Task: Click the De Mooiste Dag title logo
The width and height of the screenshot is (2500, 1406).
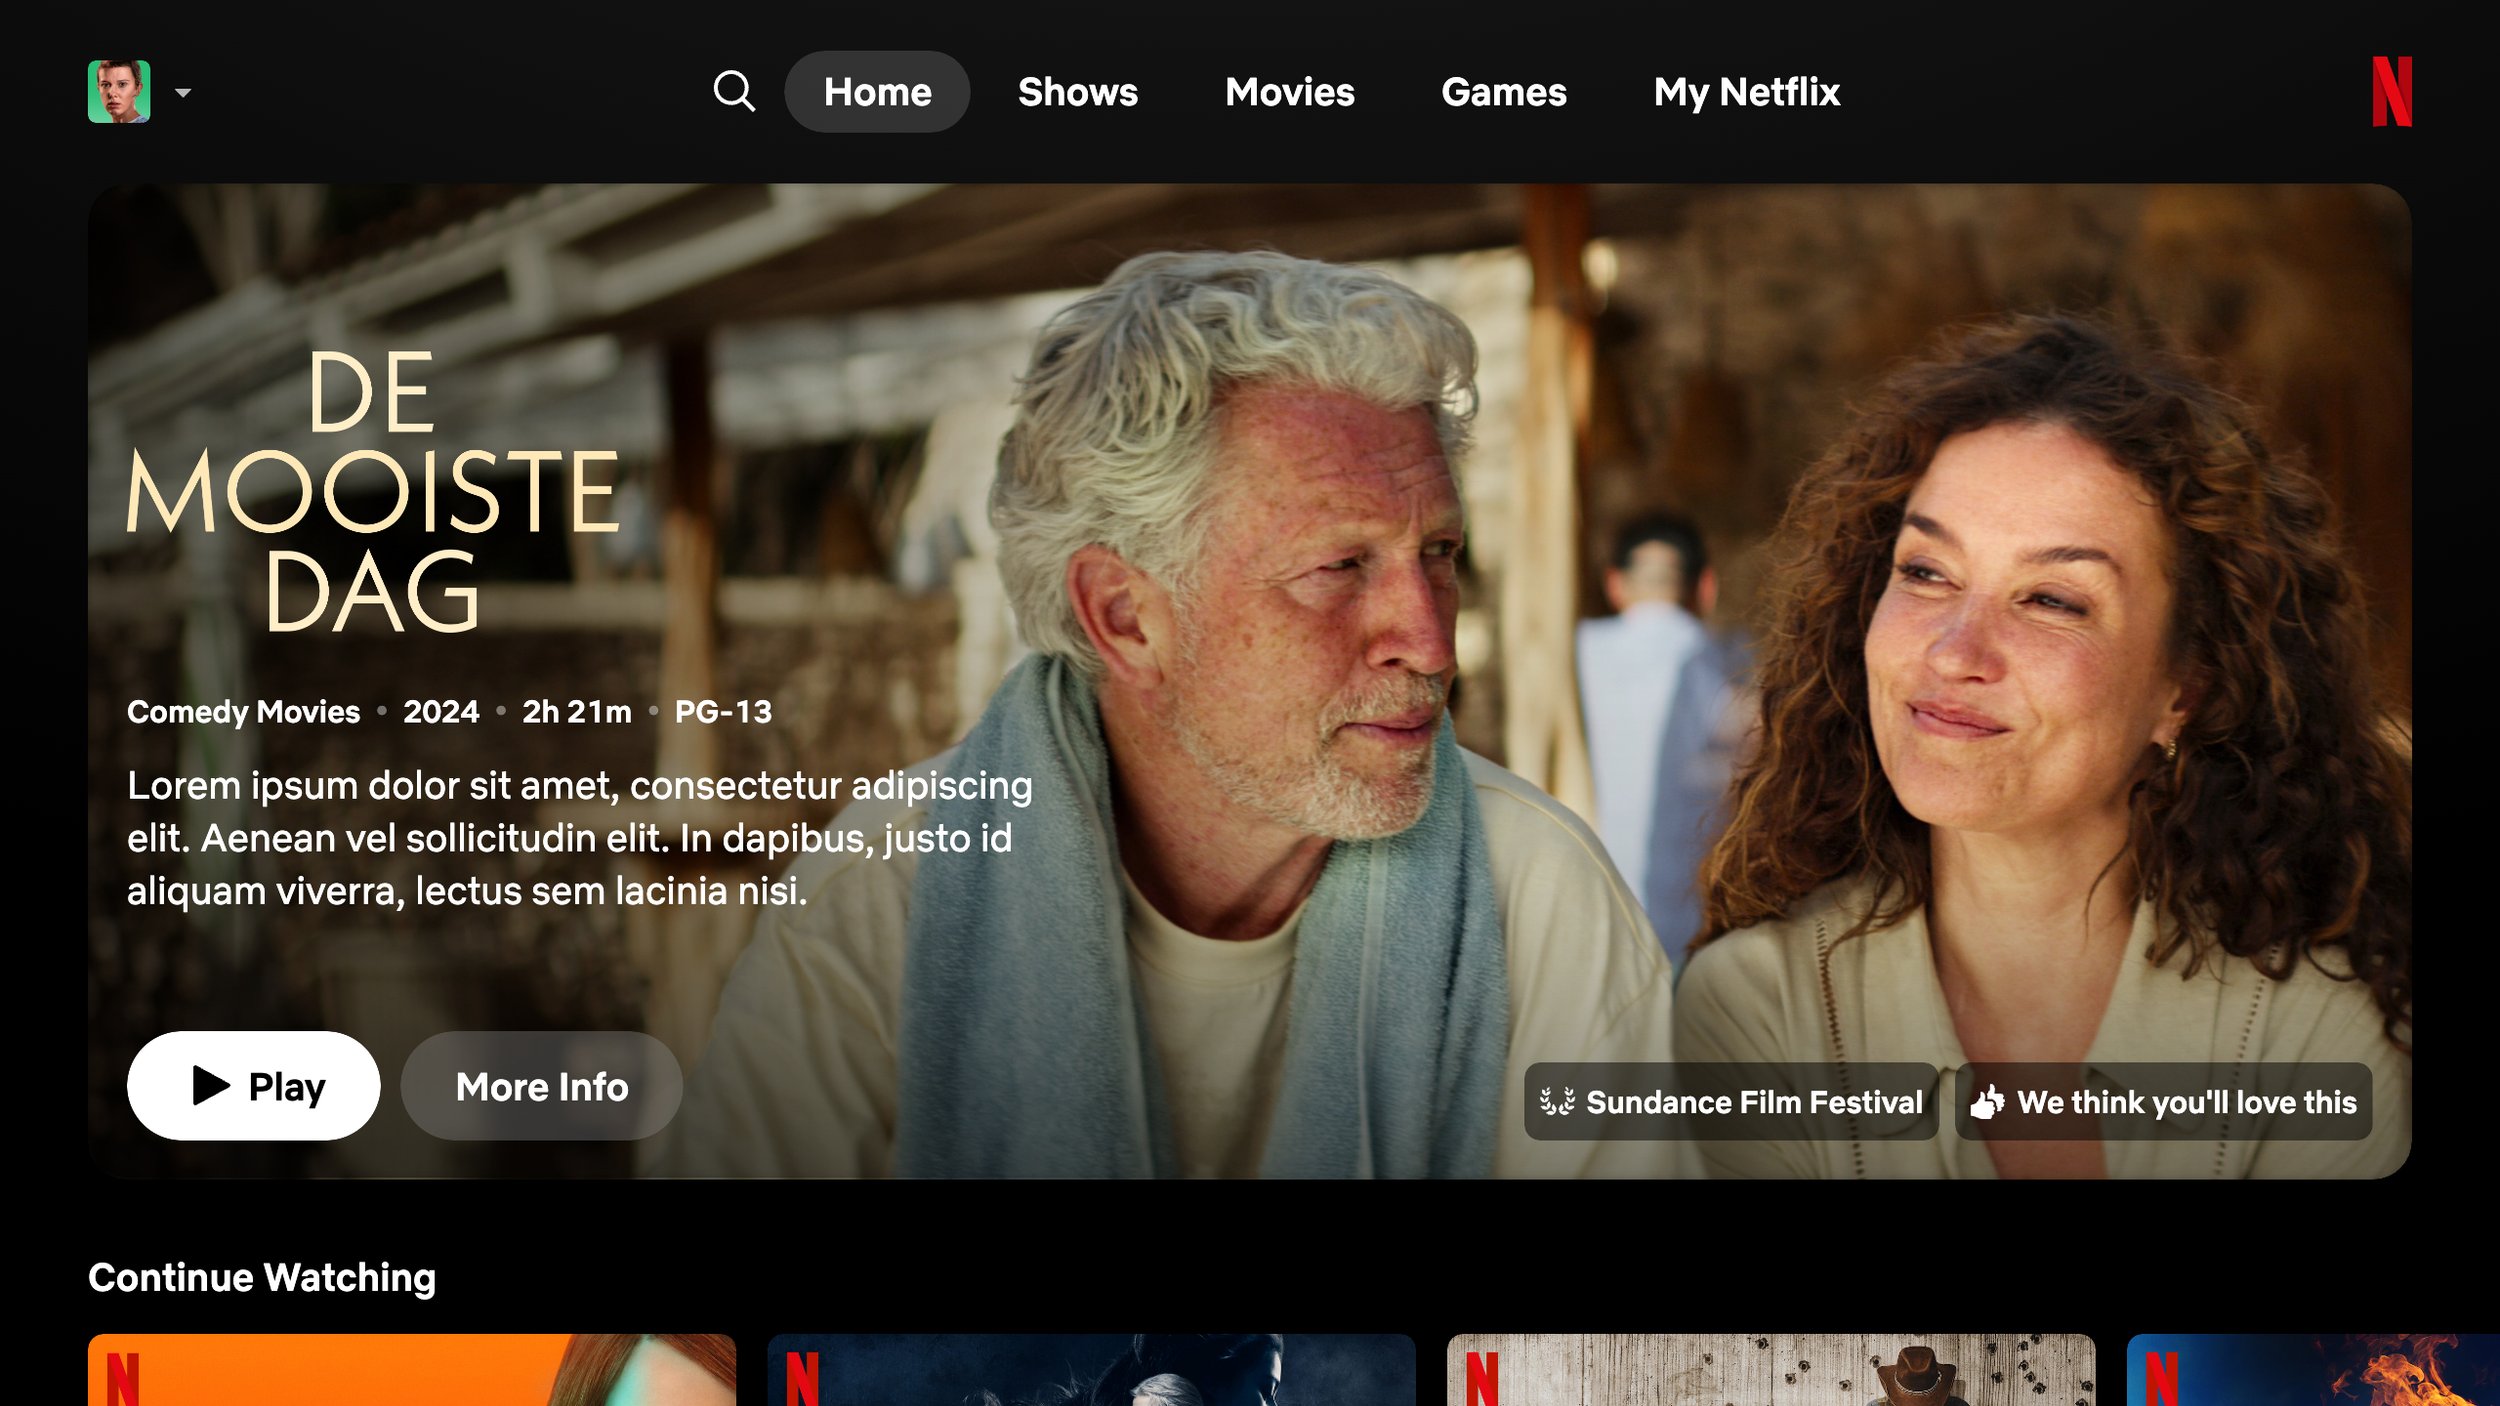Action: (372, 490)
